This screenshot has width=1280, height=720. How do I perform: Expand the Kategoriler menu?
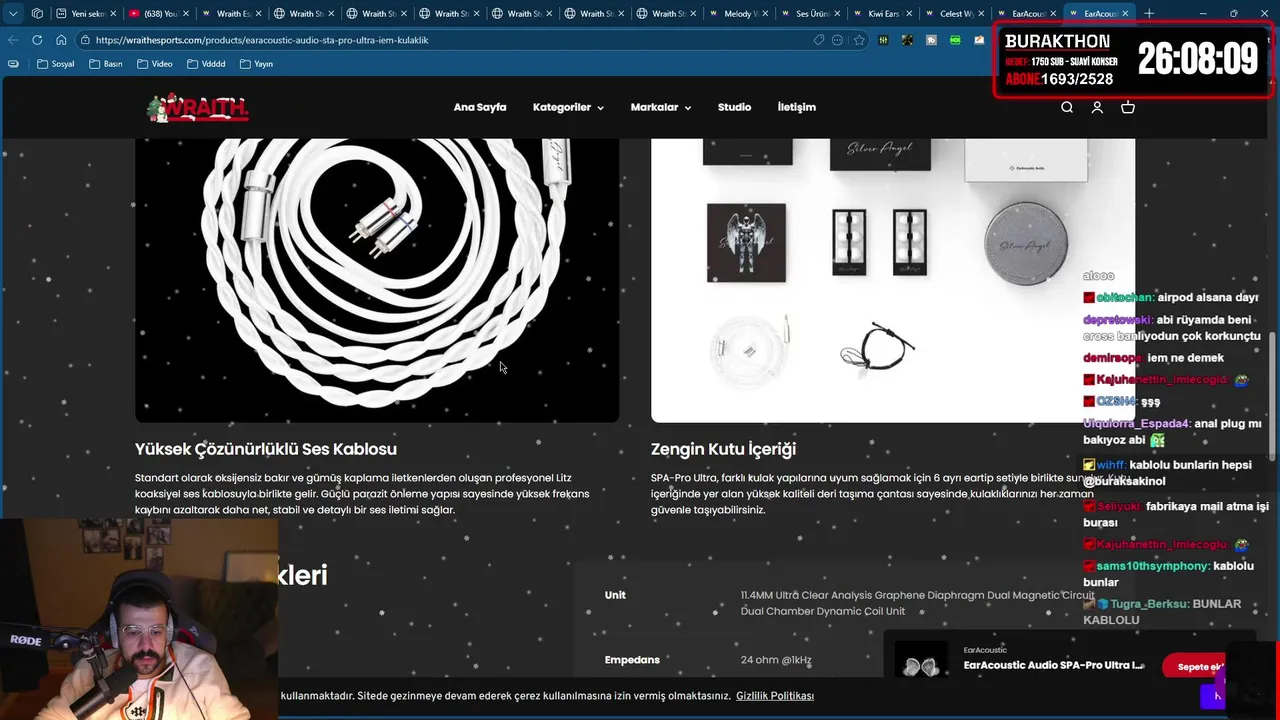[568, 107]
